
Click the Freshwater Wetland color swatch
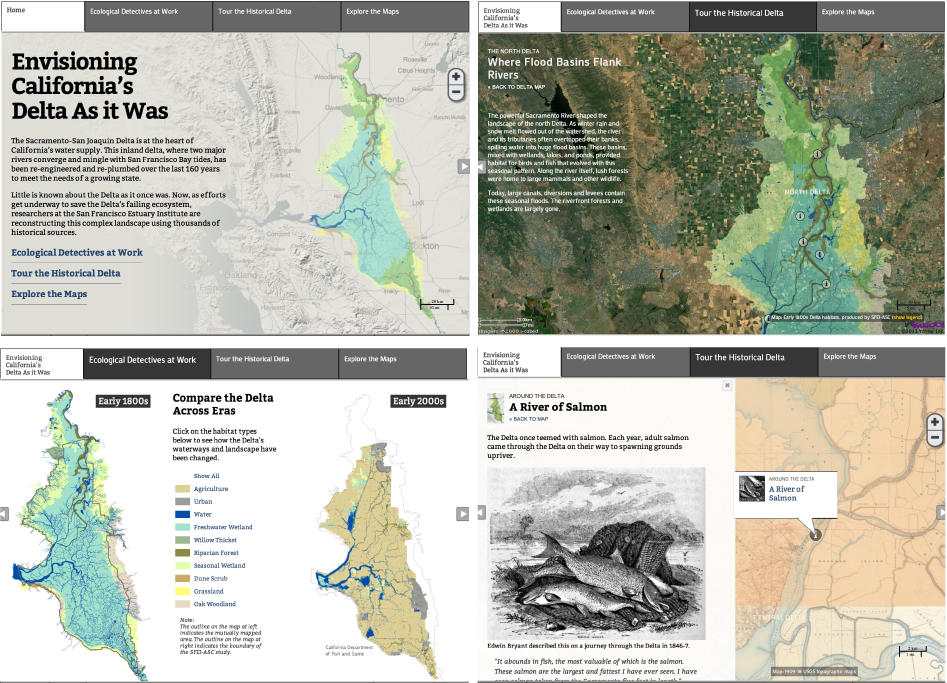tap(182, 527)
